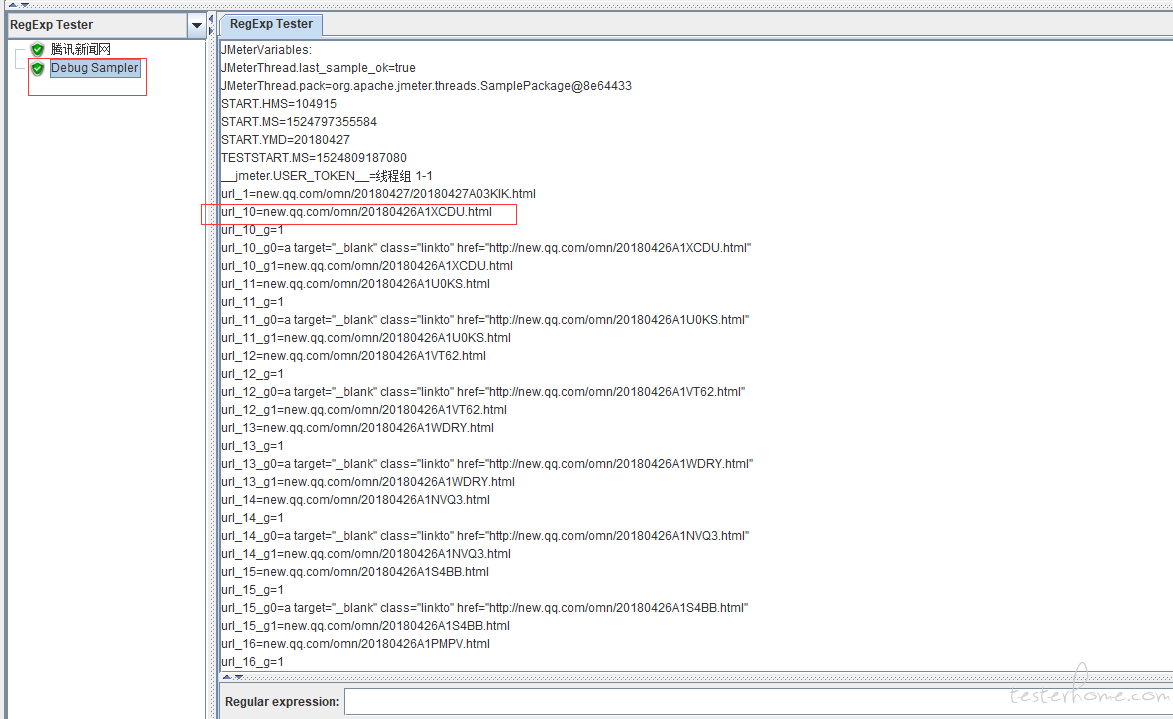Click green shield icon beside 腾讯新闻网
This screenshot has height=719, width=1173.
[x=37, y=49]
